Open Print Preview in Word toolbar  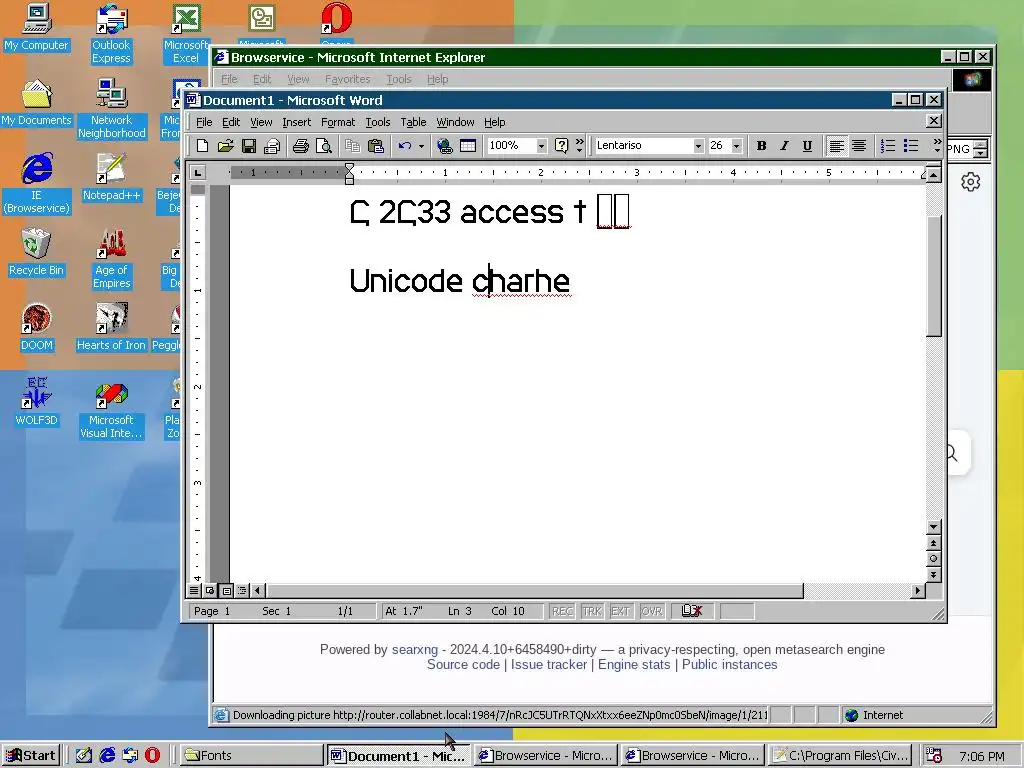(x=323, y=146)
